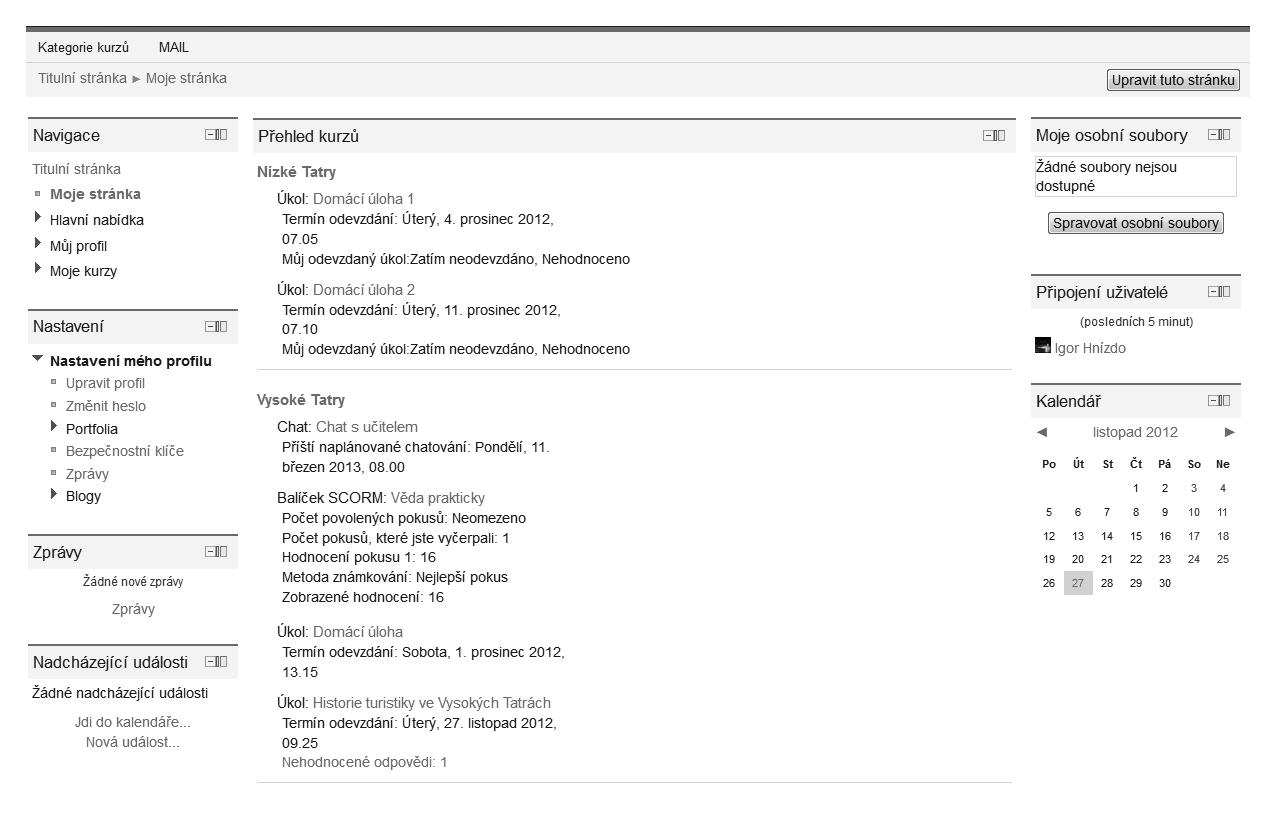
Task: Open the MAIL menu item
Action: tap(173, 47)
